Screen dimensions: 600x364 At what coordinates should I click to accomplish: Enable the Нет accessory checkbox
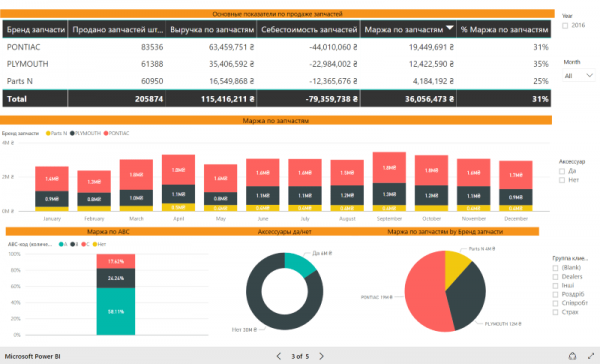click(x=562, y=180)
